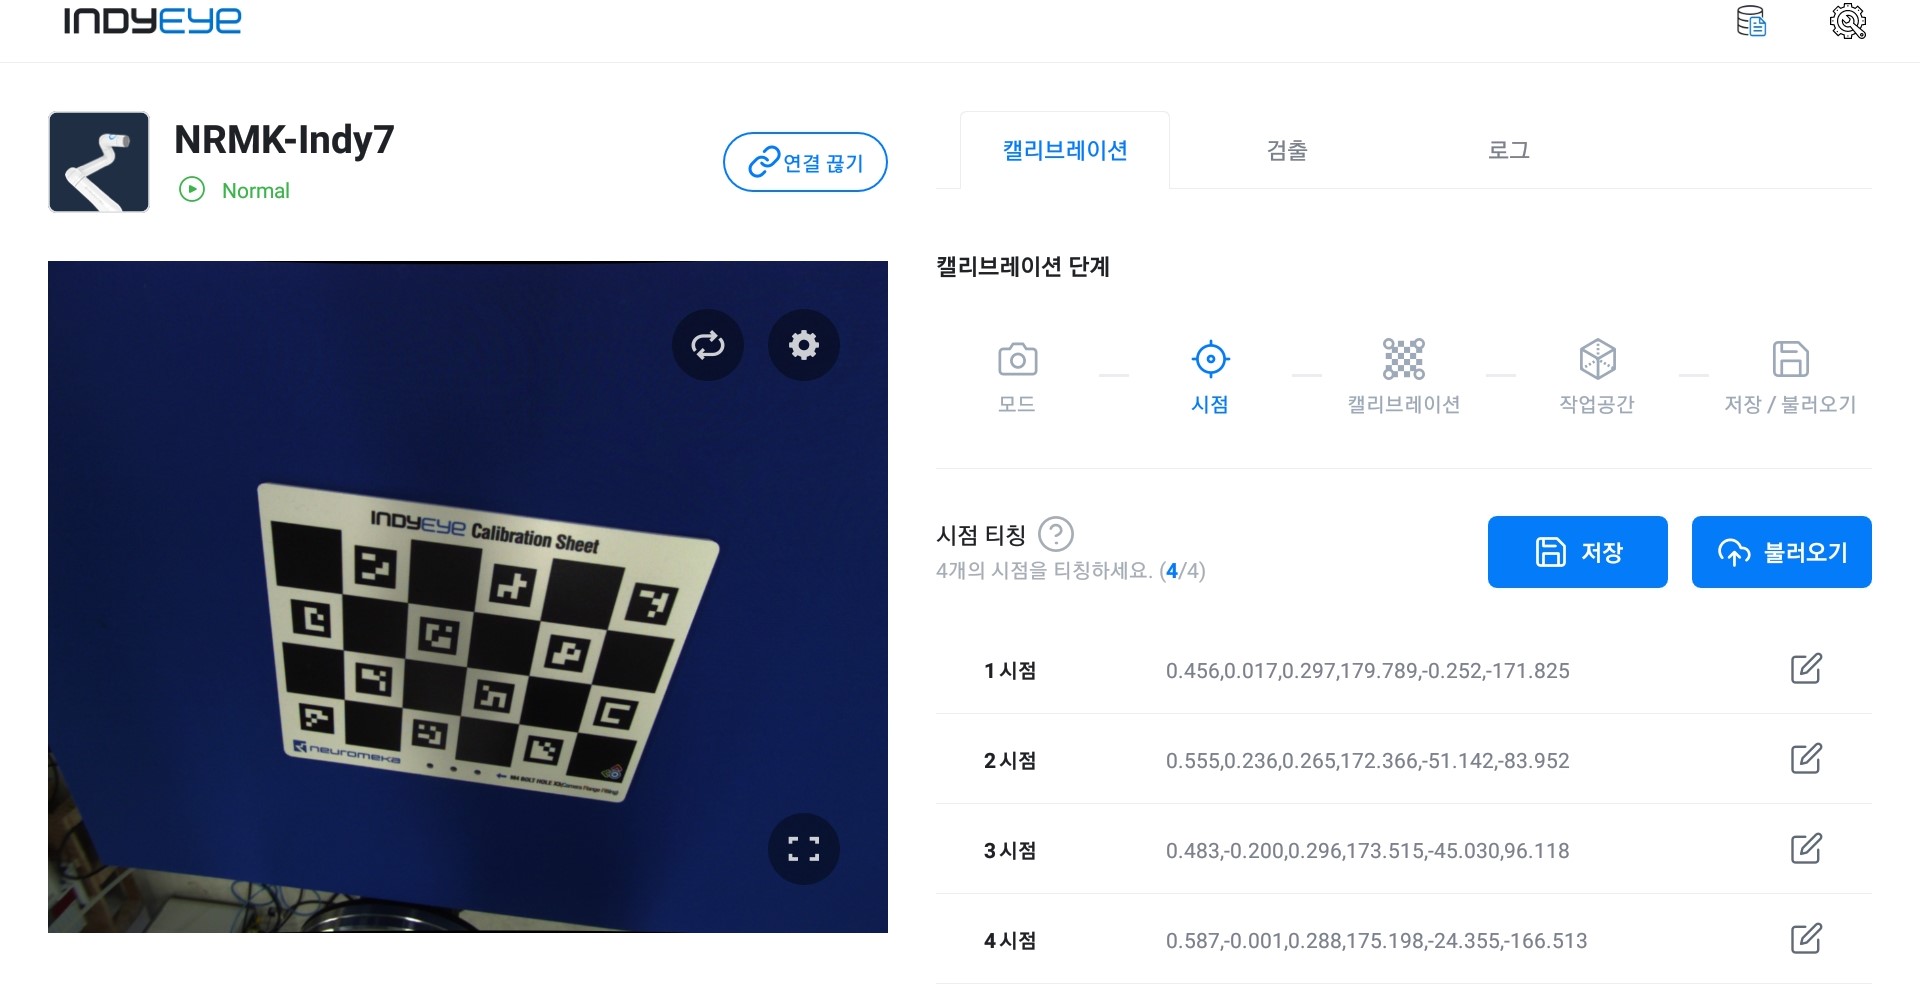
Task: Edit the 1시점 viewpoint entry
Action: (x=1806, y=669)
